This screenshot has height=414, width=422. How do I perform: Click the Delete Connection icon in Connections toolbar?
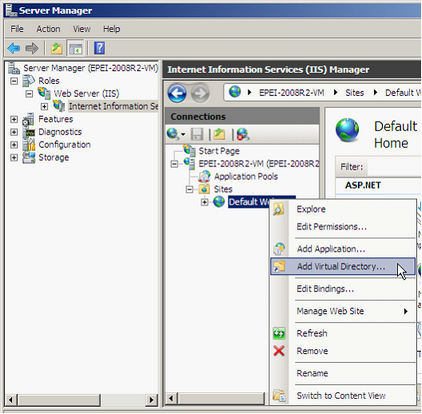(x=243, y=134)
